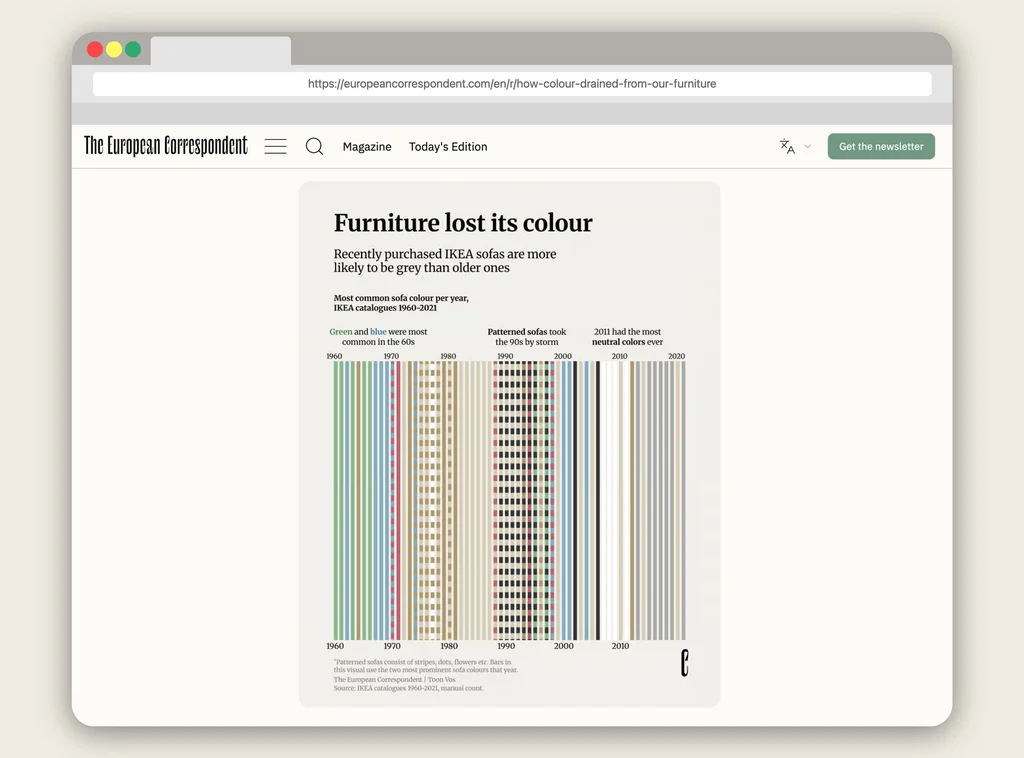Click the first green bar at 1960
Image resolution: width=1024 pixels, height=758 pixels.
pyautogui.click(x=336, y=500)
